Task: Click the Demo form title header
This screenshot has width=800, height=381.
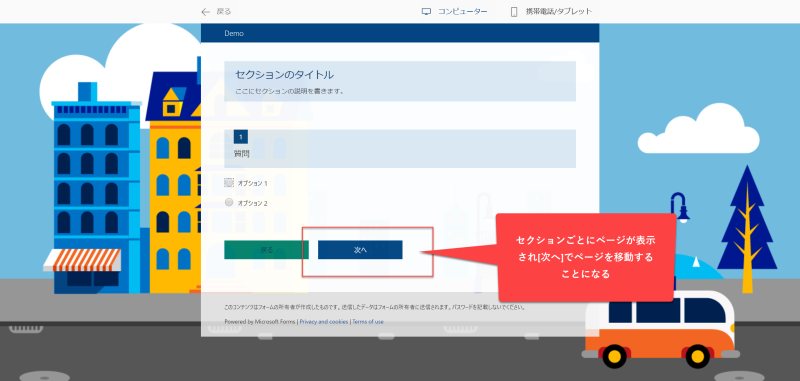Action: (234, 33)
